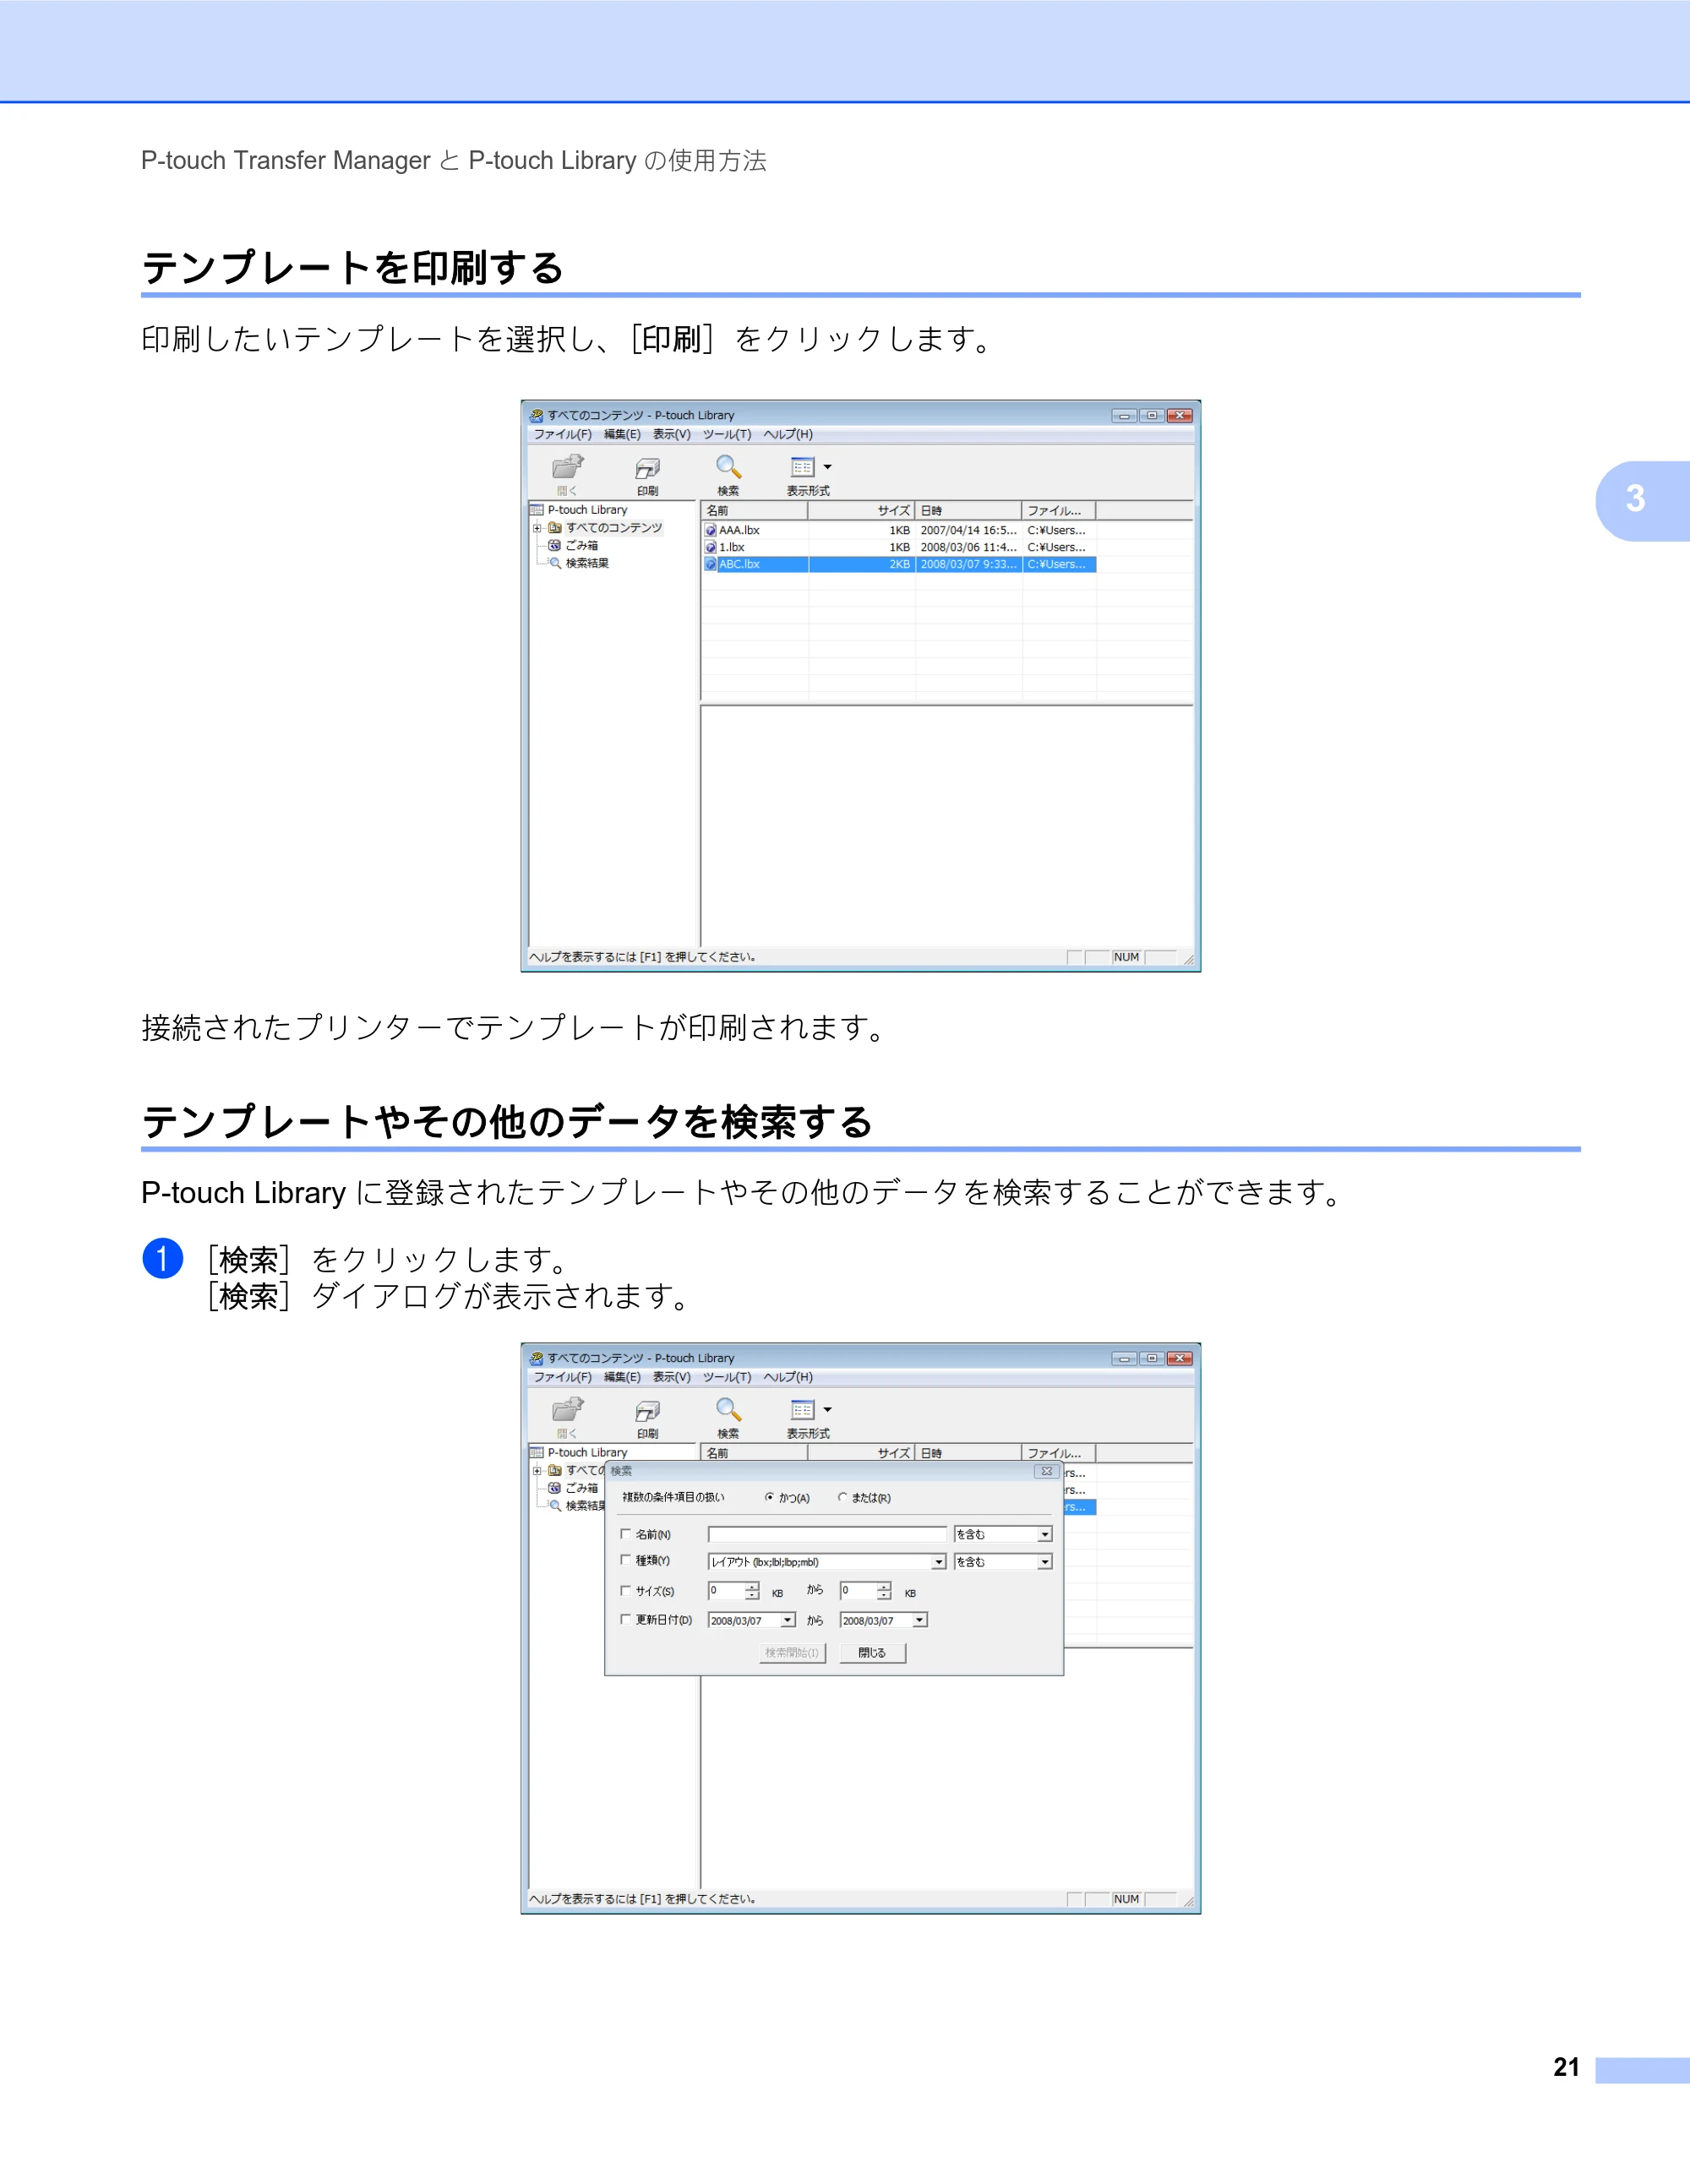Enable the 更新日付(D) checkbox
Screen dimensions: 1690x2184
pos(626,1619)
